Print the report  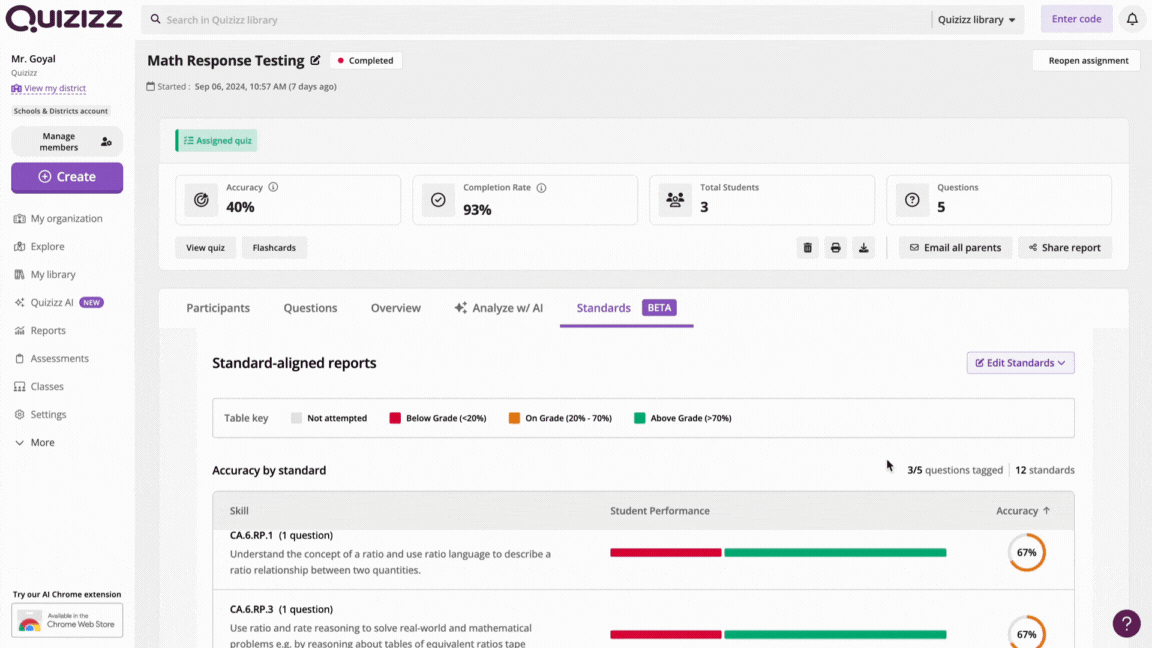click(x=835, y=248)
